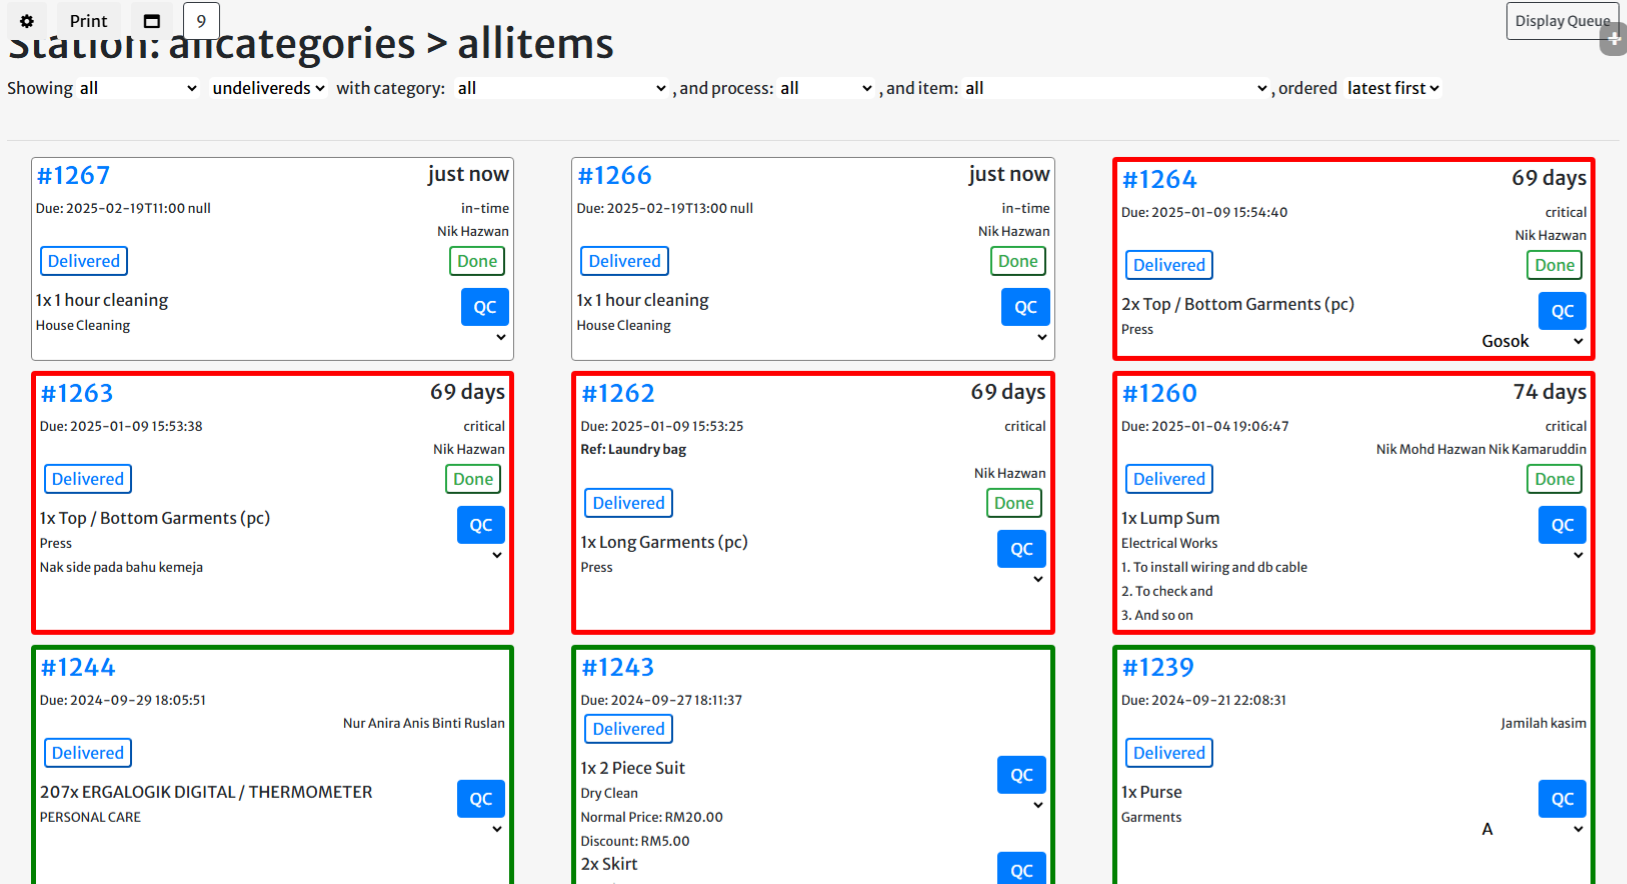This screenshot has height=884, width=1627.
Task: Click QC for order #1264 garments
Action: [x=1563, y=311]
